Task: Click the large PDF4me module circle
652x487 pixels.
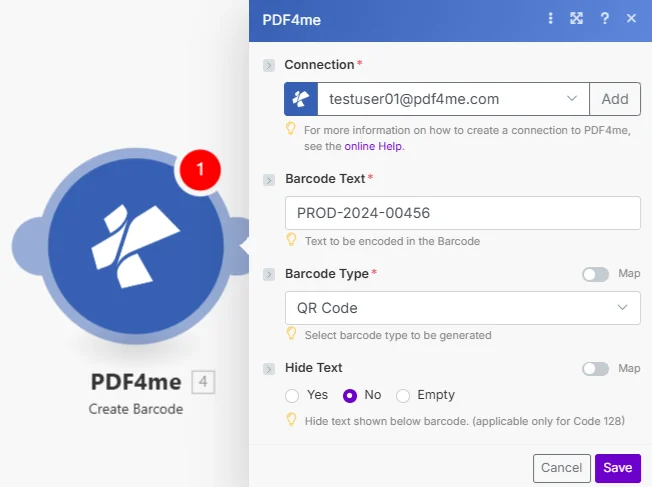Action: click(x=136, y=246)
